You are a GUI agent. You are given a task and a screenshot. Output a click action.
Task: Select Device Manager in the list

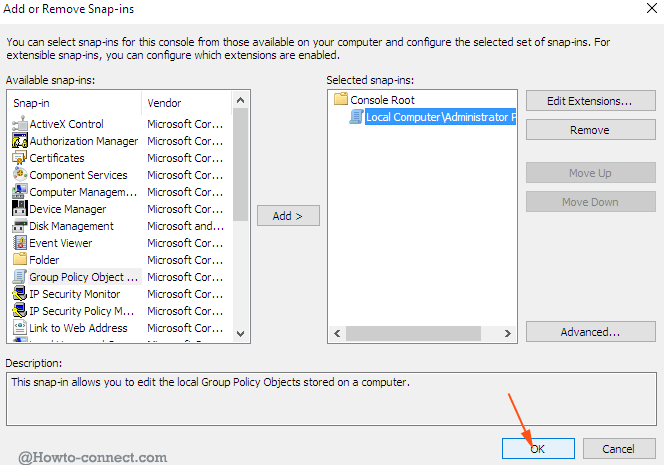tap(68, 209)
